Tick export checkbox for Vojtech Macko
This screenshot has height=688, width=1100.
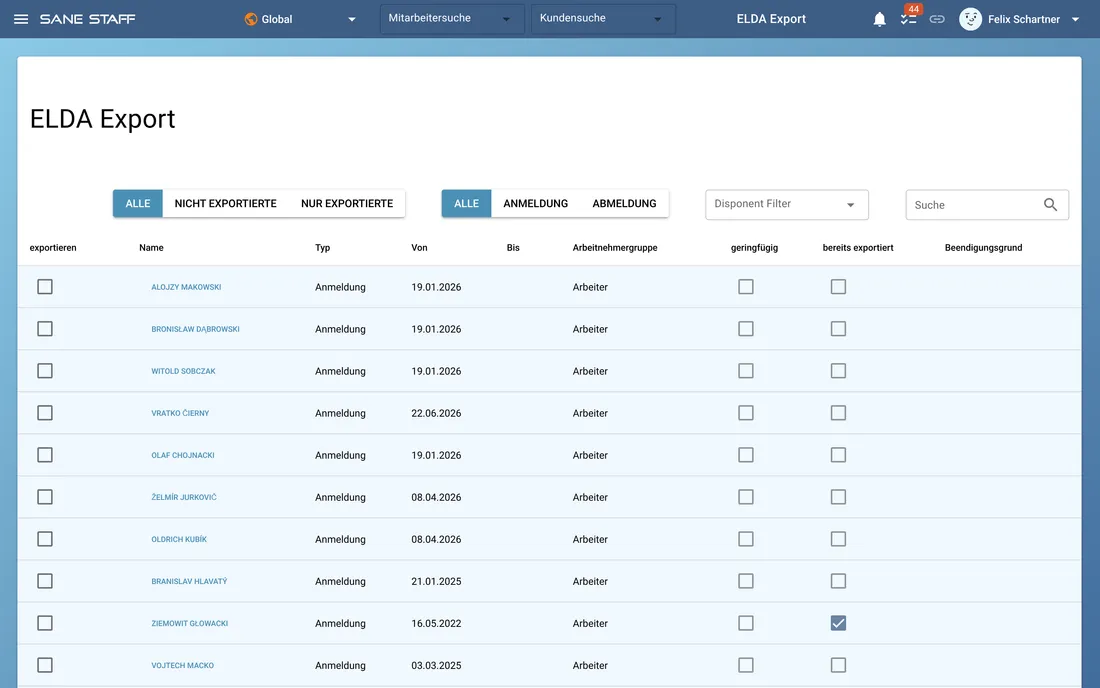(x=45, y=666)
